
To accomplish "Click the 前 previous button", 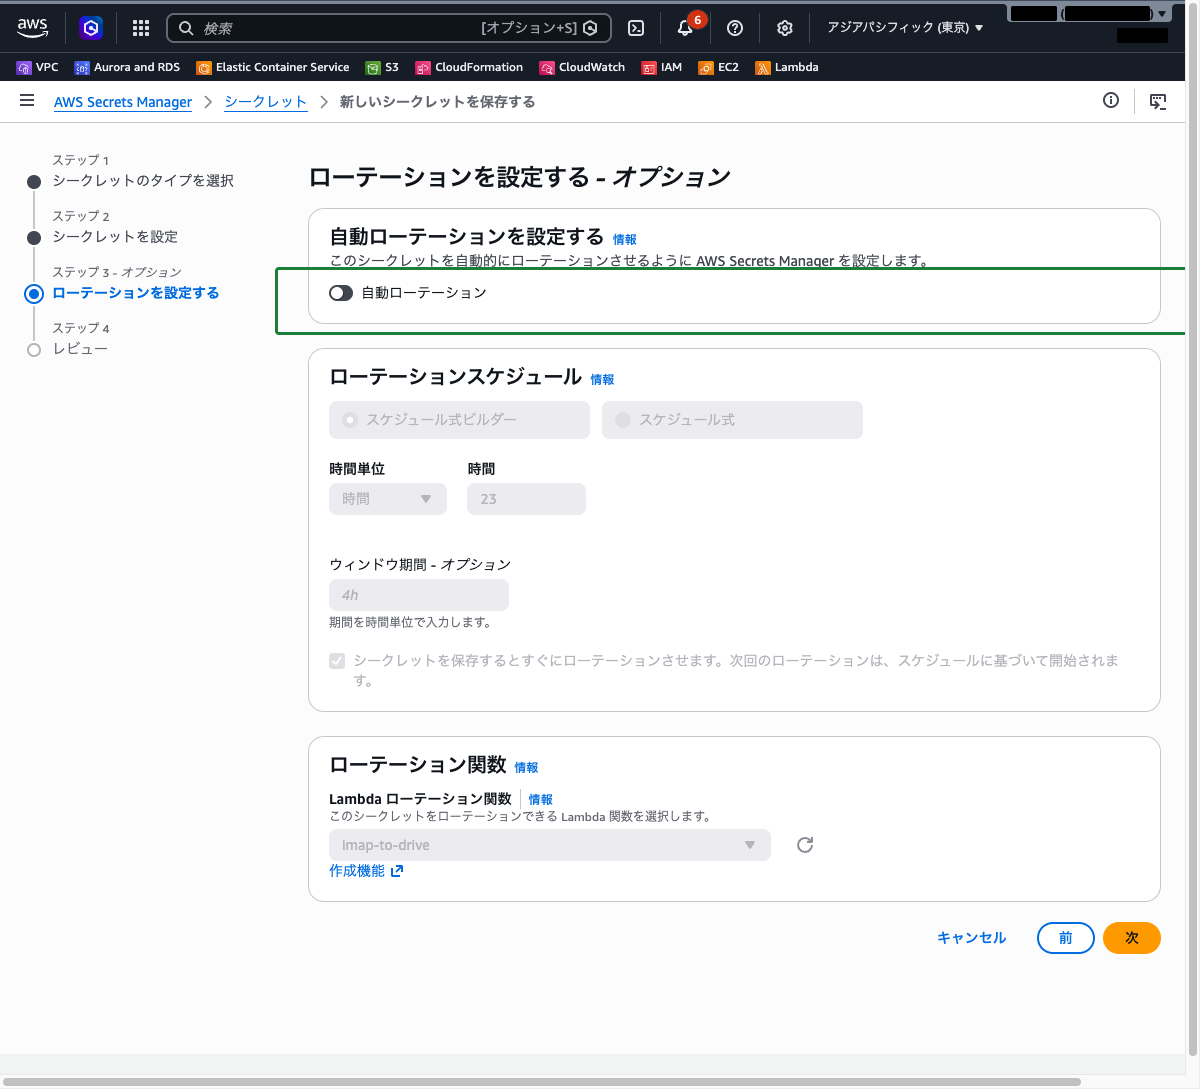I will pyautogui.click(x=1066, y=938).
